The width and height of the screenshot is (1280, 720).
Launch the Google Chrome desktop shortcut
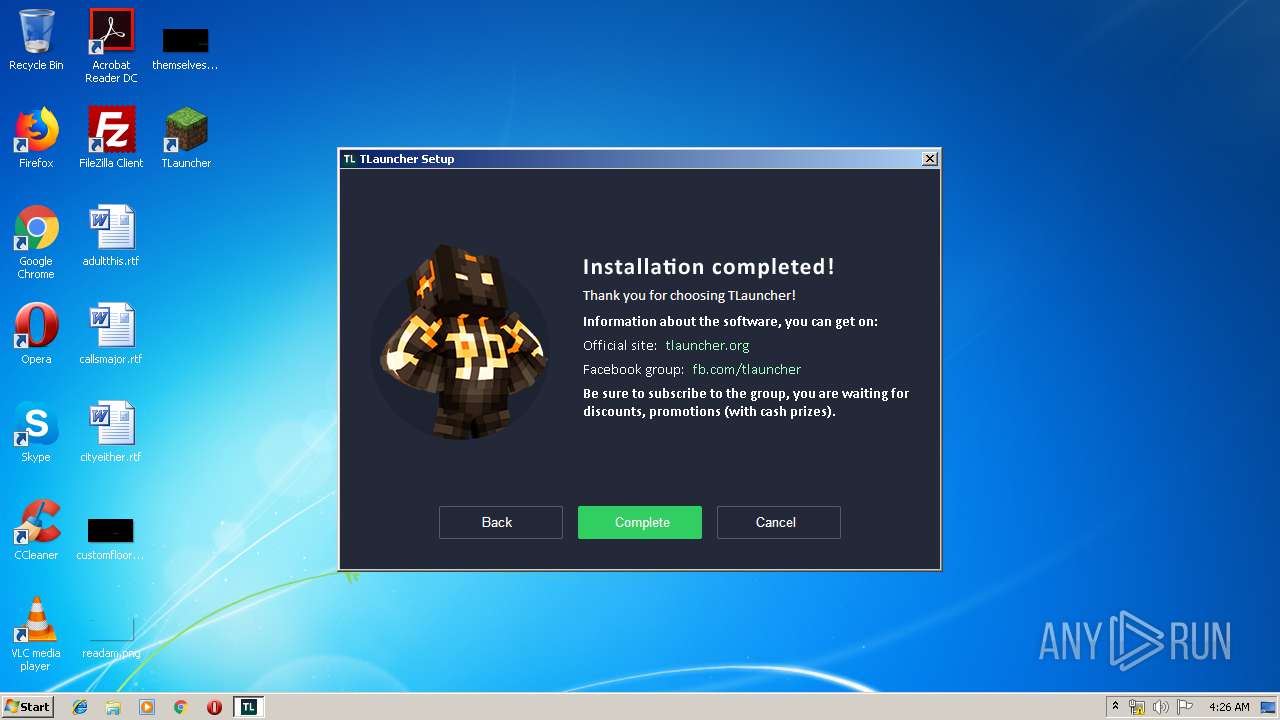coord(36,241)
